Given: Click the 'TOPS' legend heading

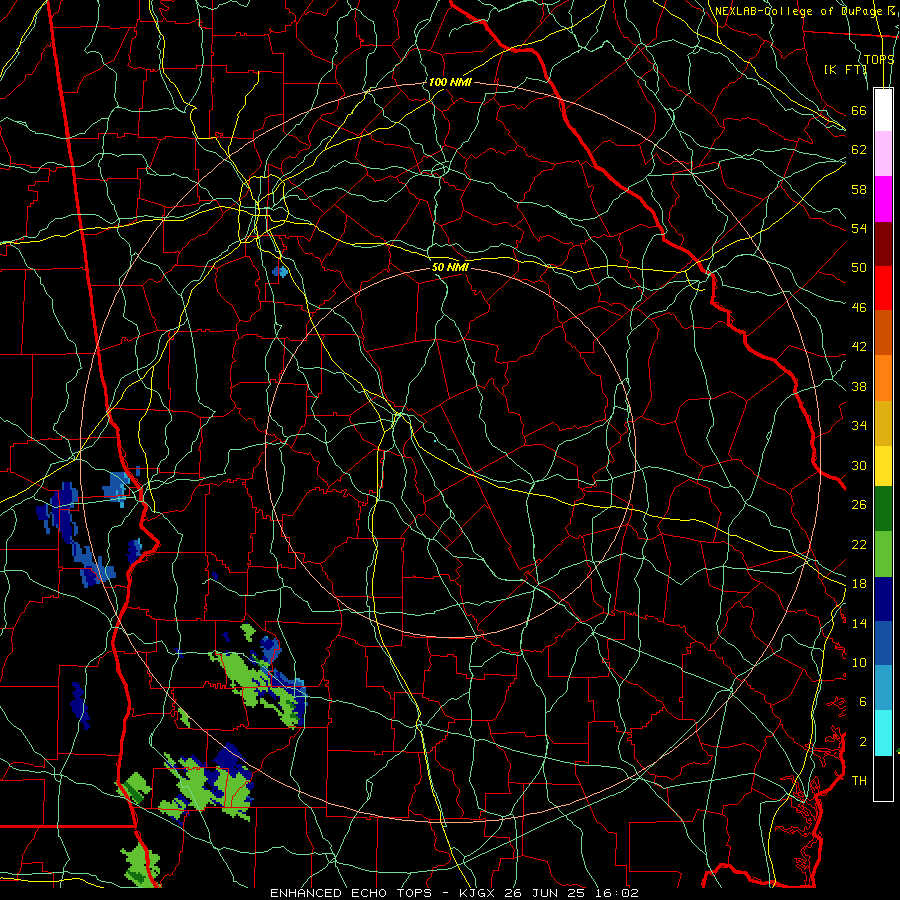Looking at the screenshot, I should point(879,59).
